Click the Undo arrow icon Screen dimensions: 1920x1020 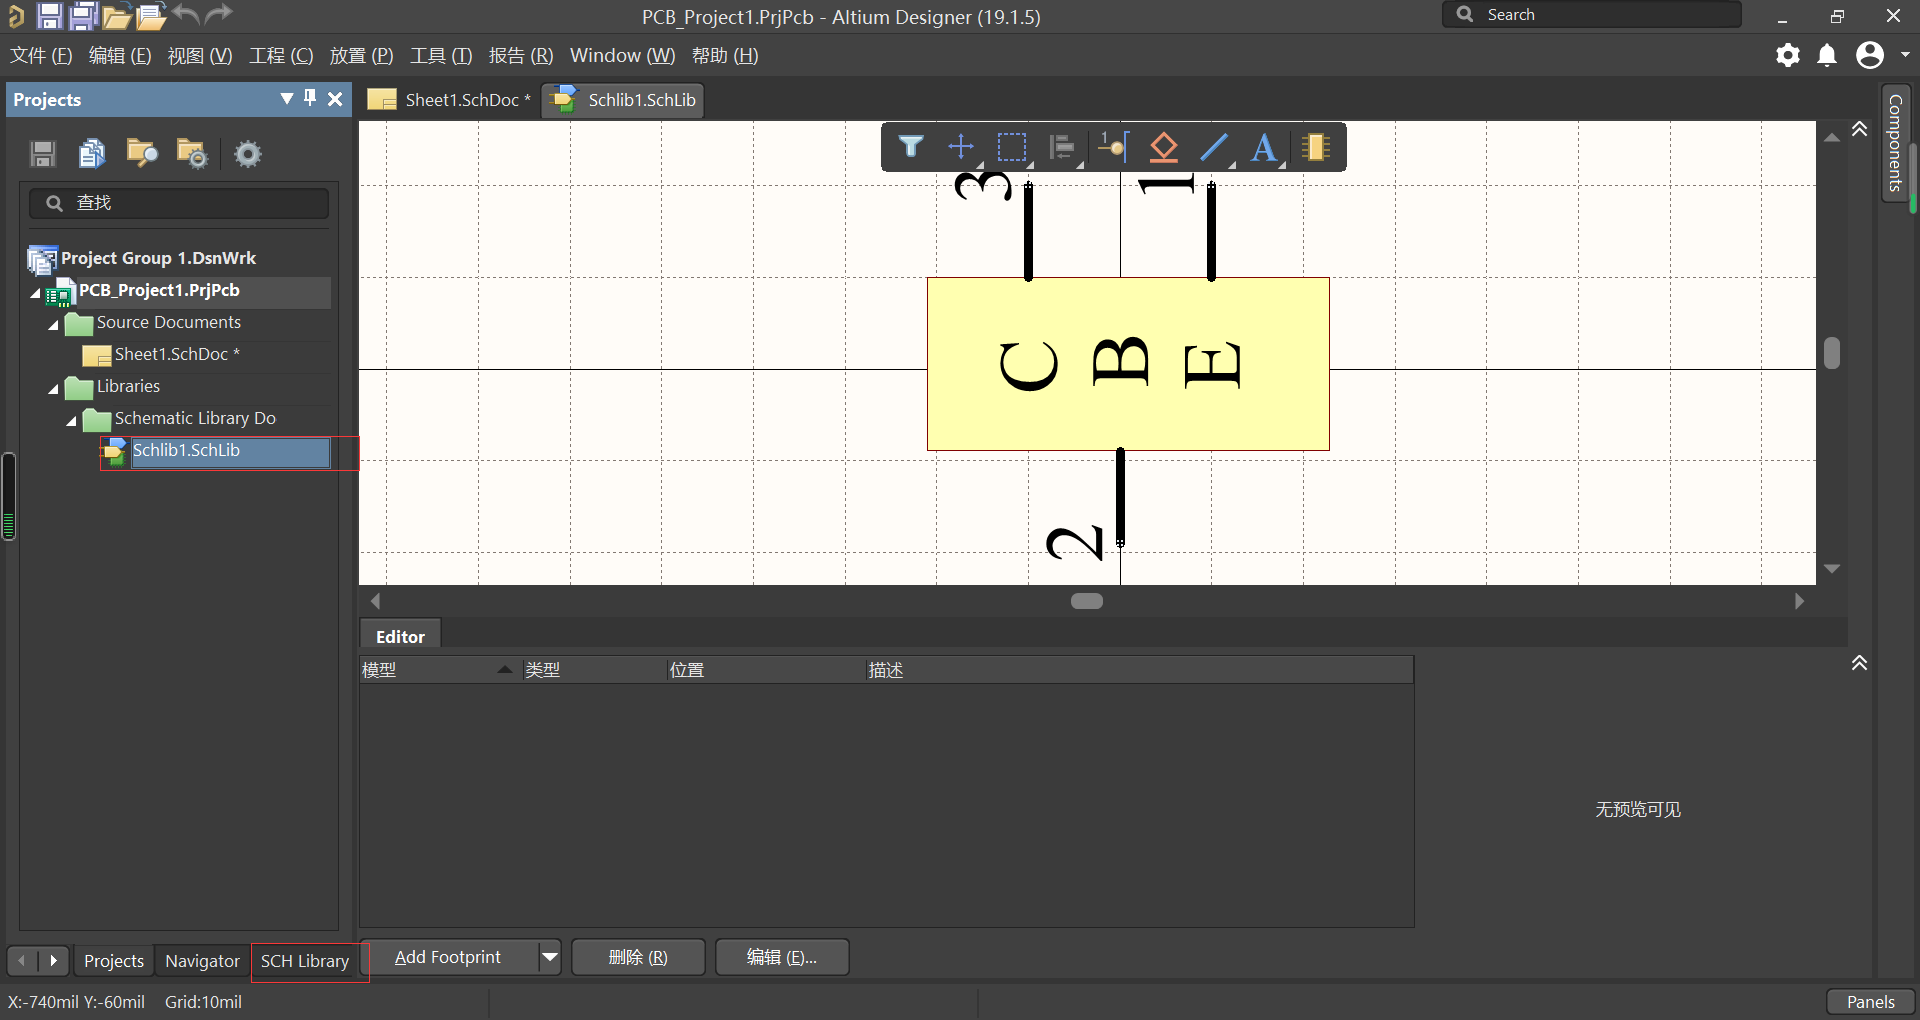186,14
